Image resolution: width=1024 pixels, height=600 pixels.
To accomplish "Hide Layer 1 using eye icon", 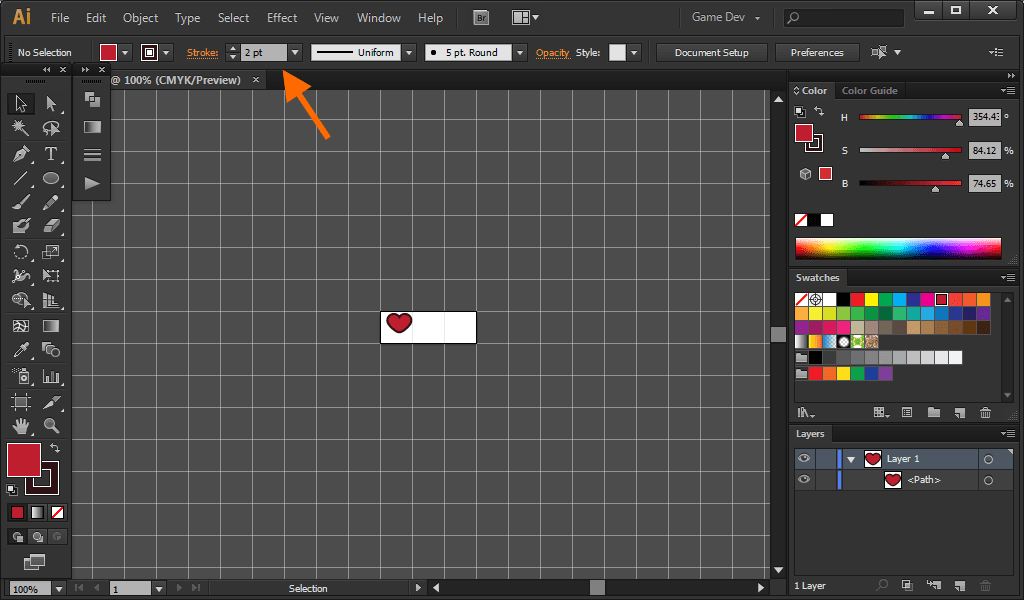I will tap(803, 459).
